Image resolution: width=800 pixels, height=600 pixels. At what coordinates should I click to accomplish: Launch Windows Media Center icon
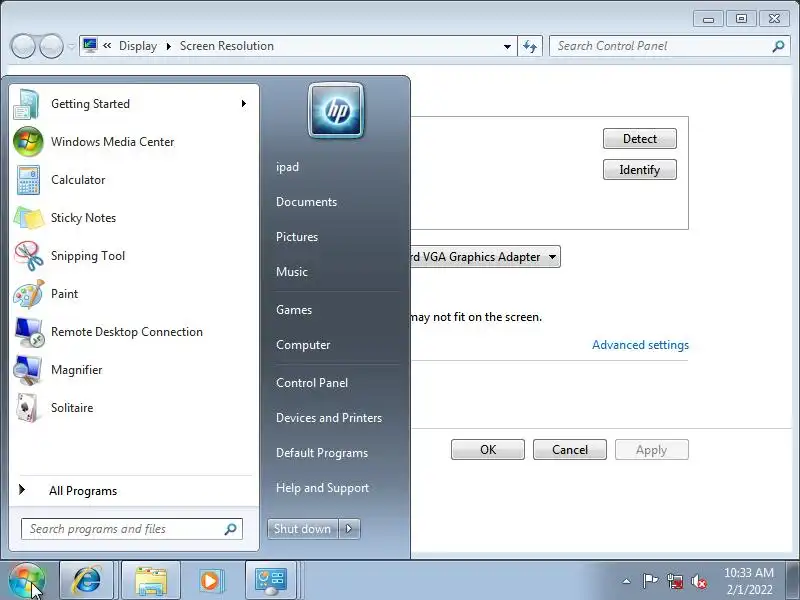click(28, 141)
